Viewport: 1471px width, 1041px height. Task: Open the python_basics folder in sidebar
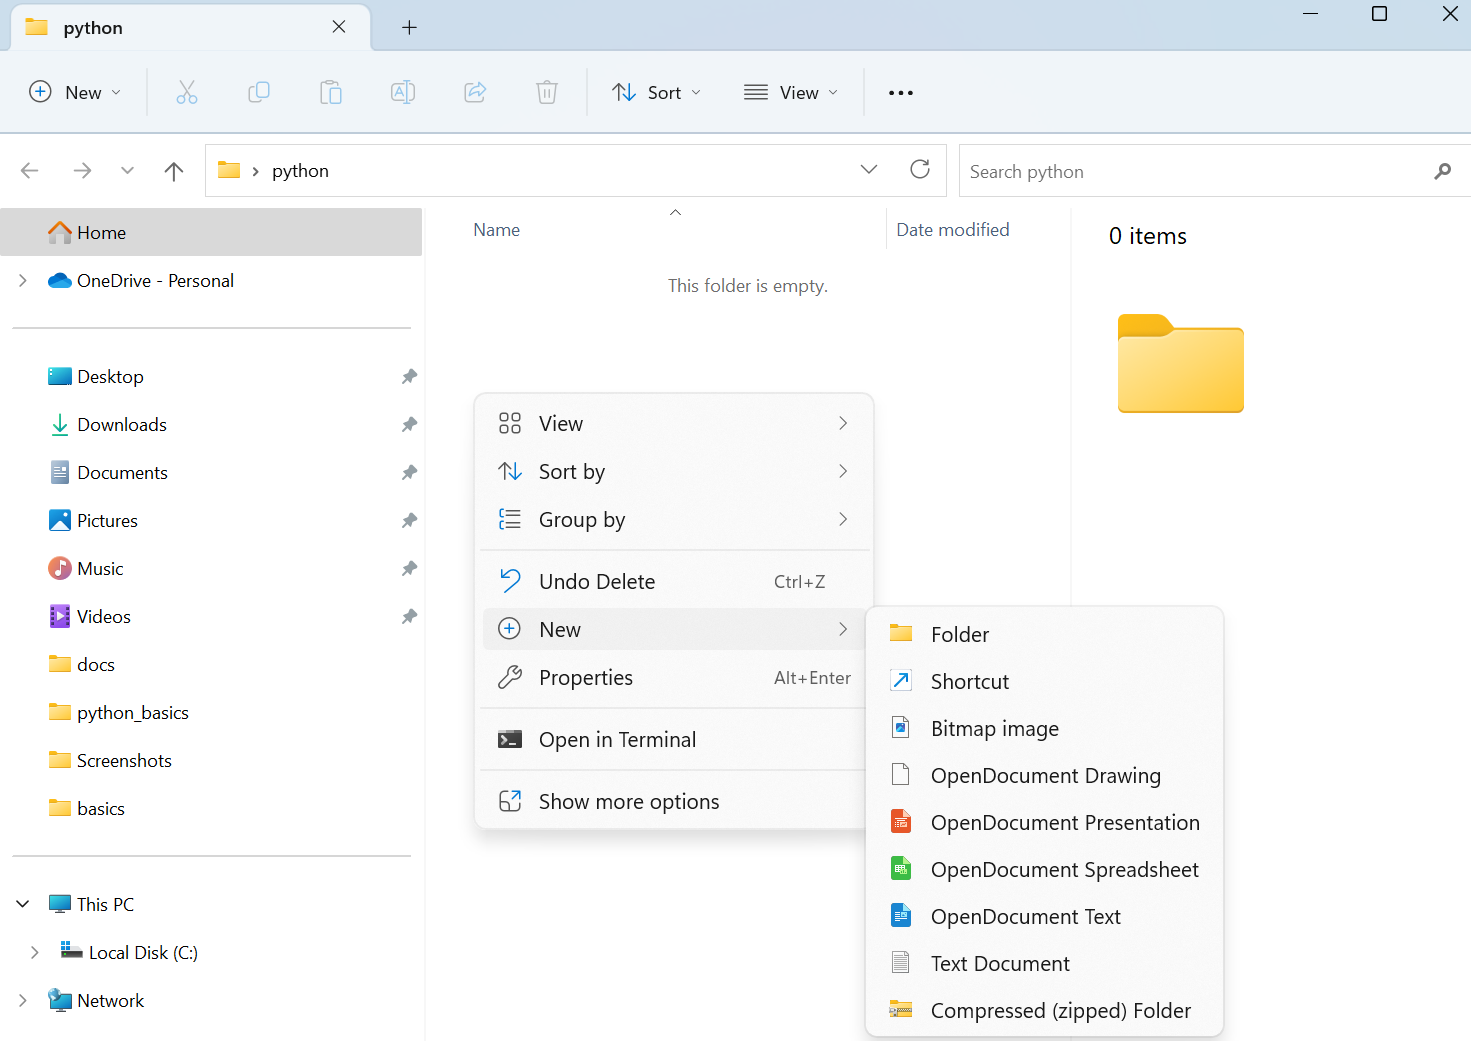211,713
